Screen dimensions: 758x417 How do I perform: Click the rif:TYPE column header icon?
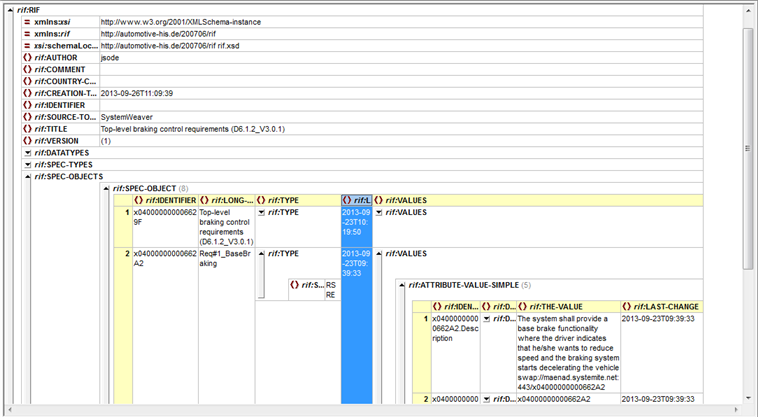click(261, 200)
